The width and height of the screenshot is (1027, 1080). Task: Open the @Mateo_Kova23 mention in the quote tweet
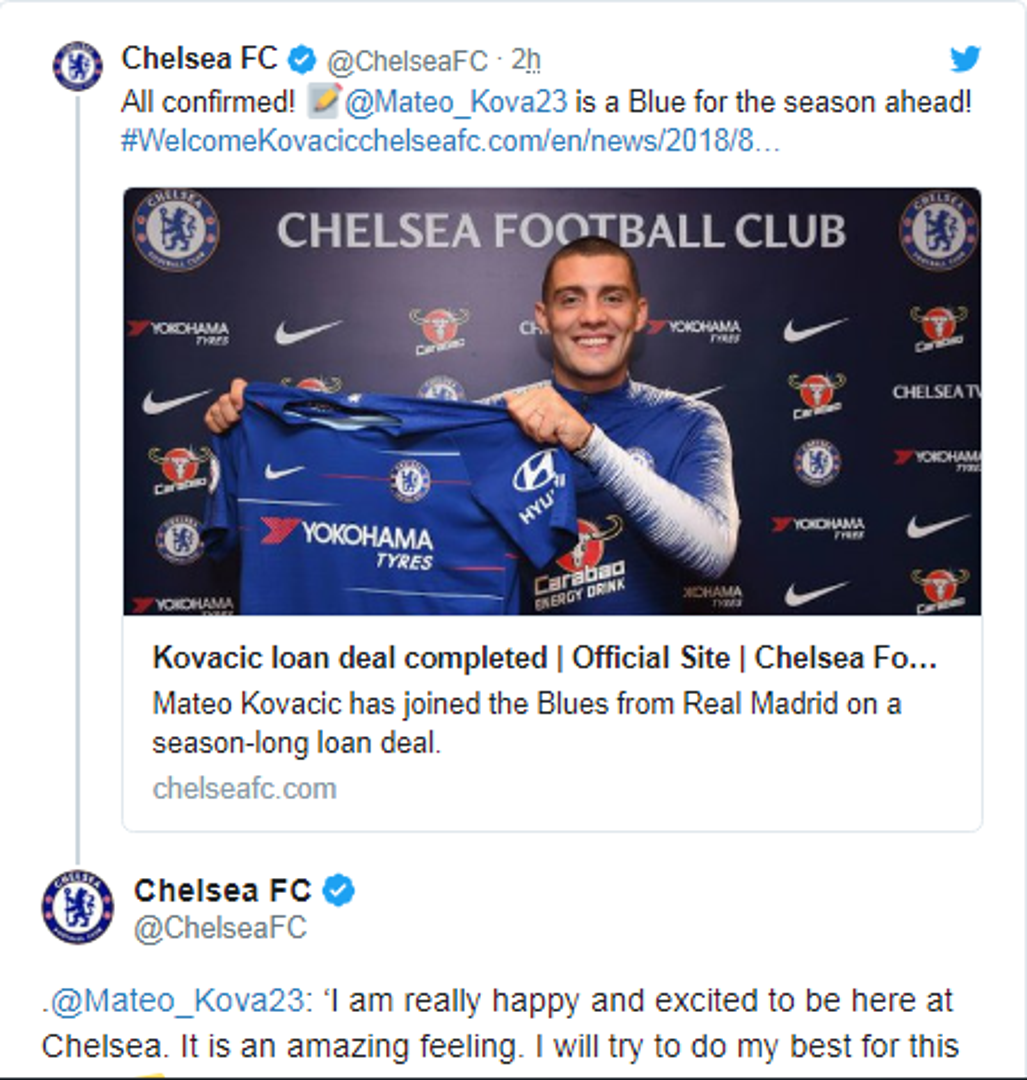point(175,1000)
